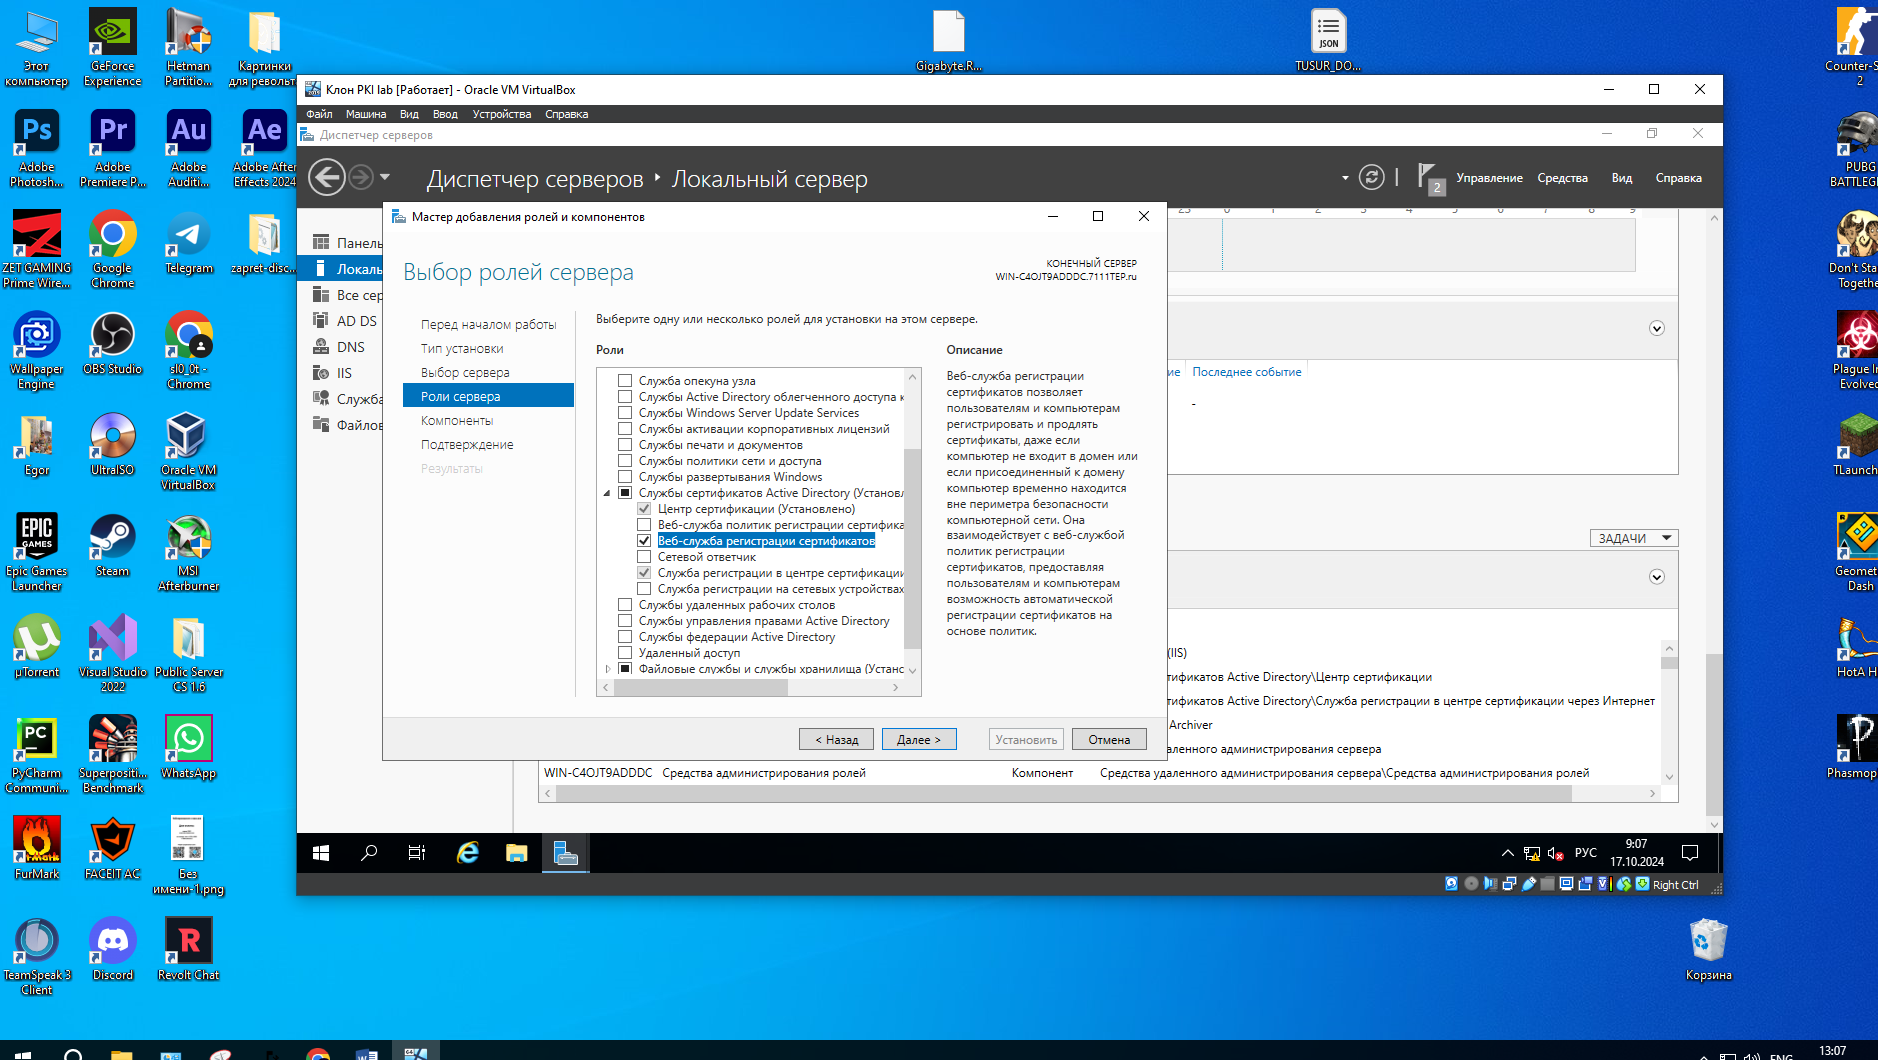Click the Server Manager back arrow

tap(327, 178)
